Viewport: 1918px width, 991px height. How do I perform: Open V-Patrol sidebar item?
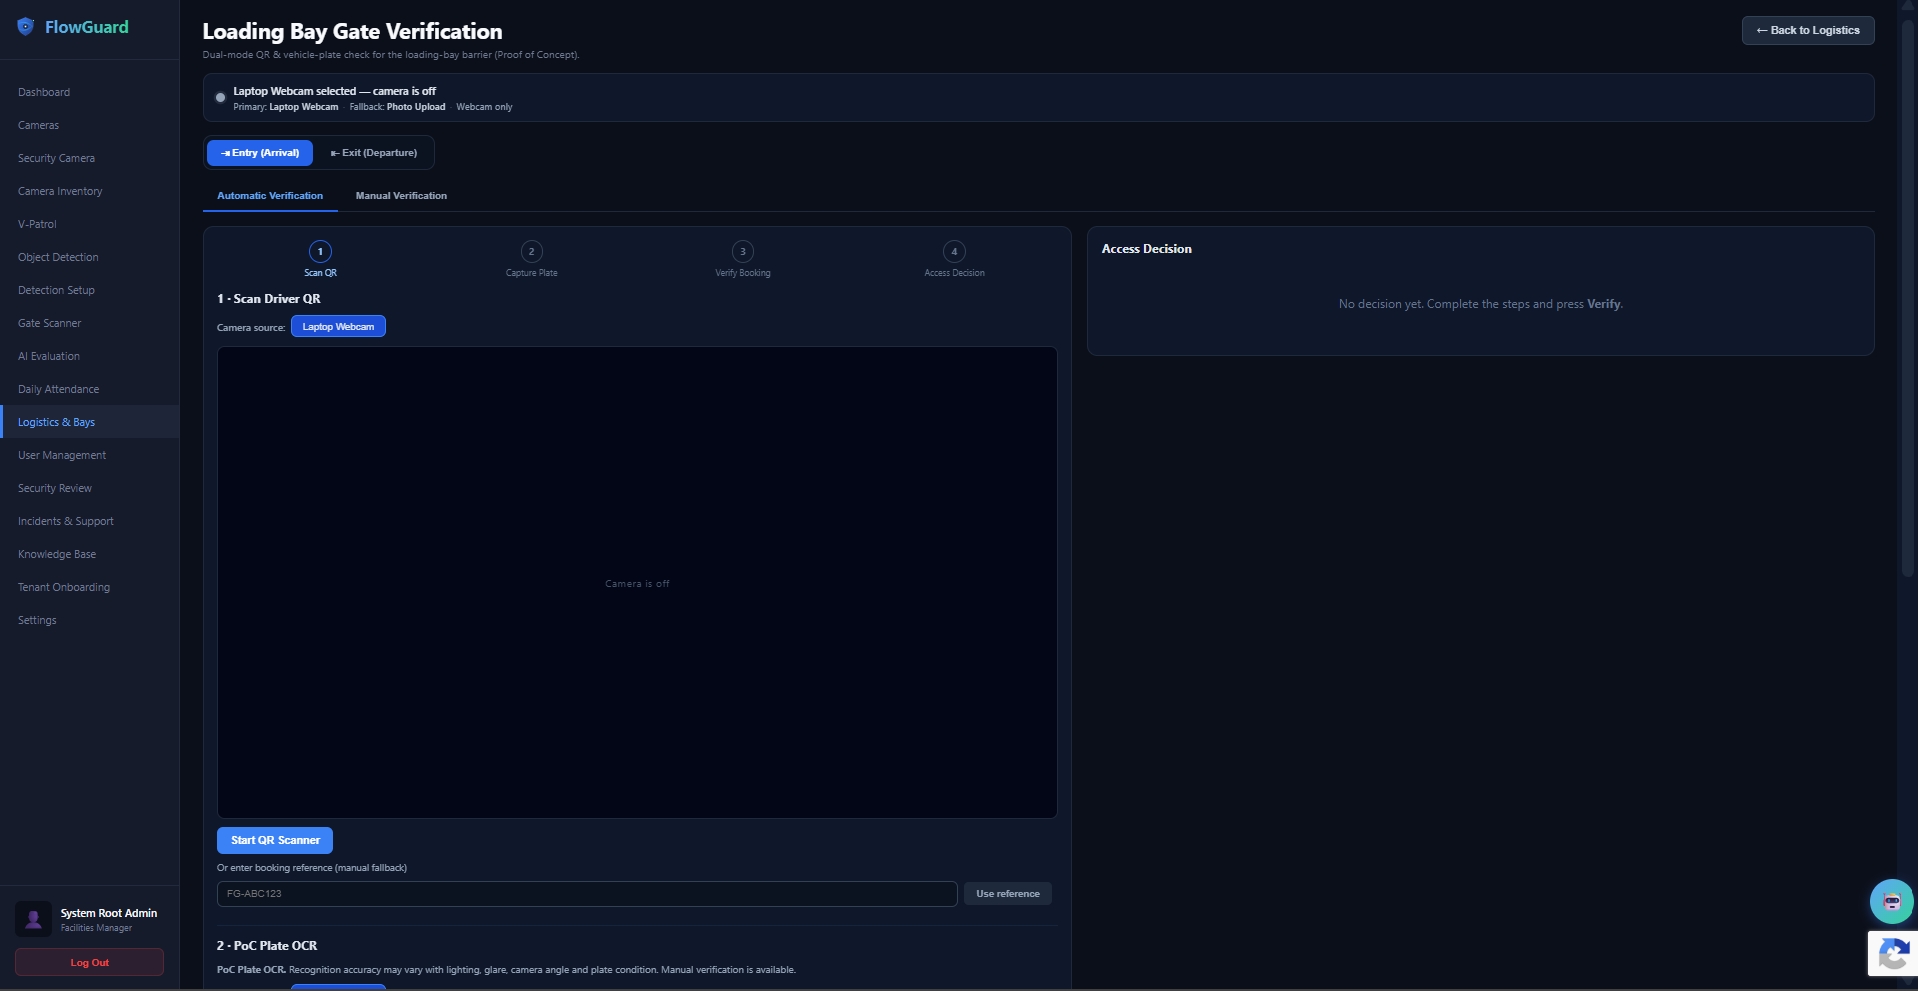[x=90, y=224]
